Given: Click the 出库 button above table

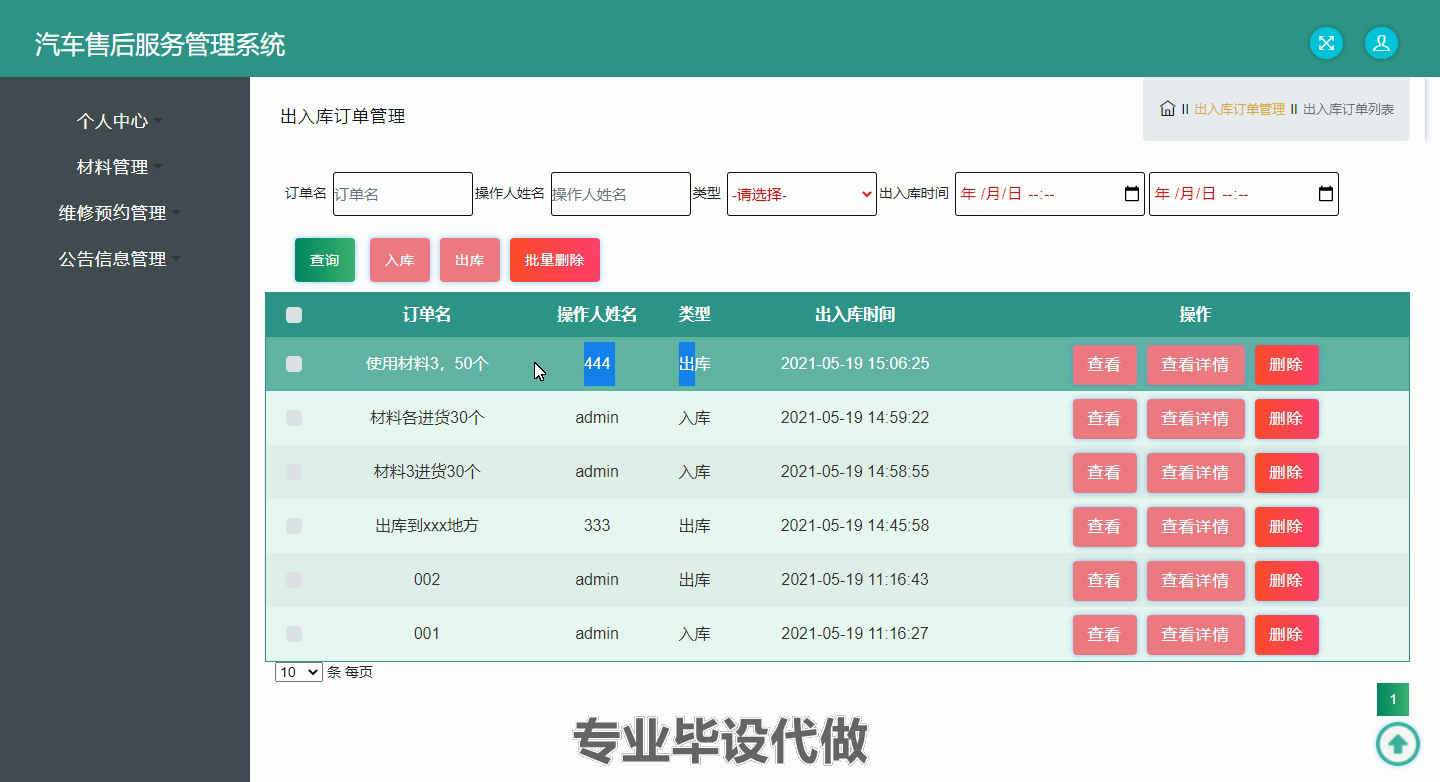Looking at the screenshot, I should point(470,260).
